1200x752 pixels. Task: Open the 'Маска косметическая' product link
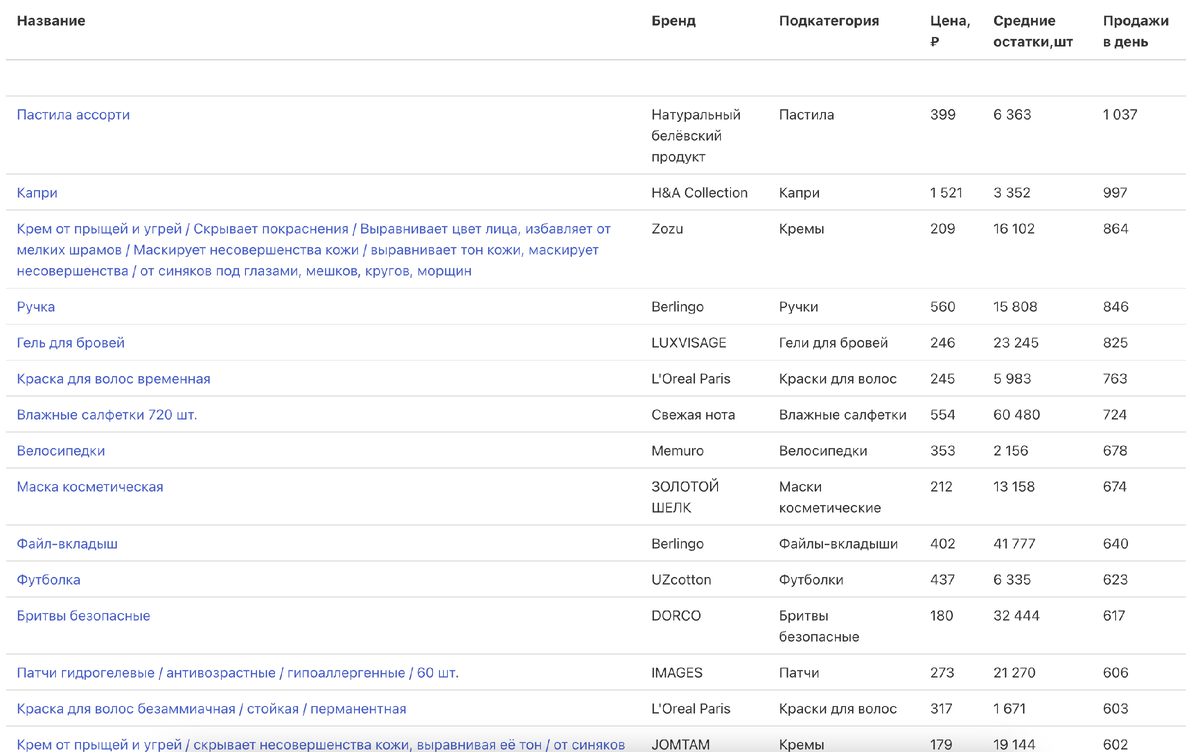tap(90, 487)
